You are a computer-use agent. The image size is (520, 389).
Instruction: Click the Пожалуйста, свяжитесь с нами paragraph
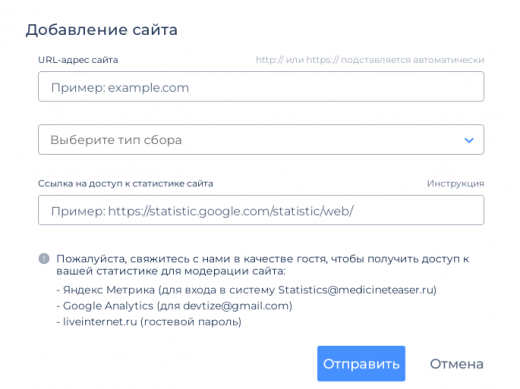263,265
